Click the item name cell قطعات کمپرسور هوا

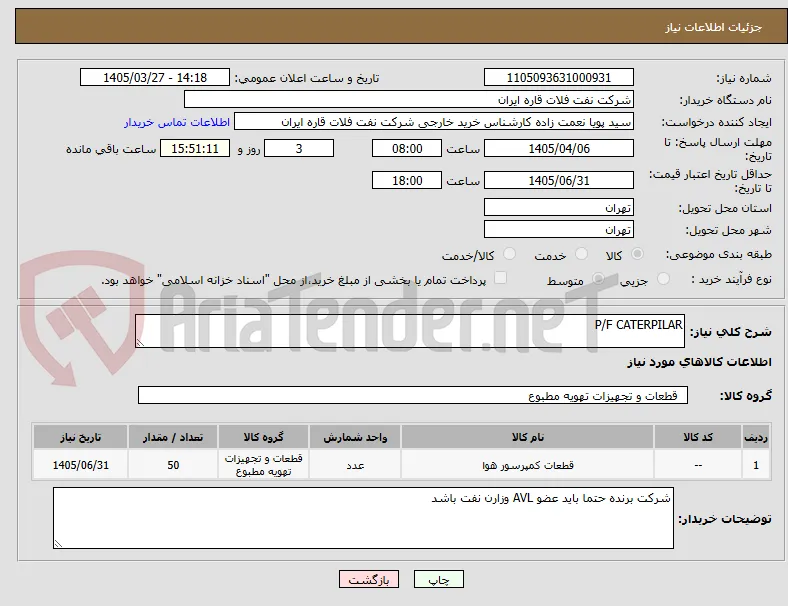pyautogui.click(x=527, y=465)
